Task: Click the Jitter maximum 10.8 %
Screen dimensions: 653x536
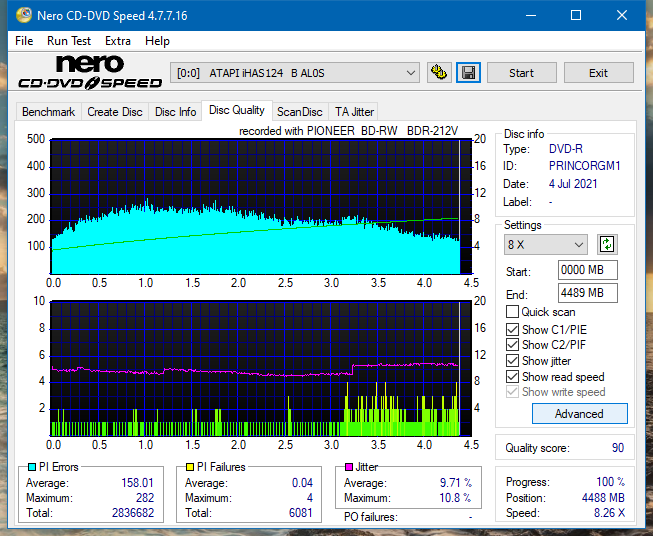Action: [x=455, y=498]
